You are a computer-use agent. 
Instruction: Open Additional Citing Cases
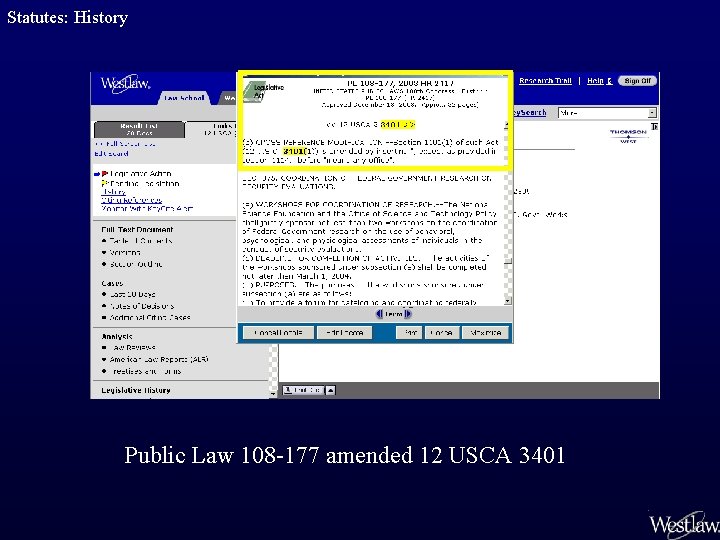150,317
